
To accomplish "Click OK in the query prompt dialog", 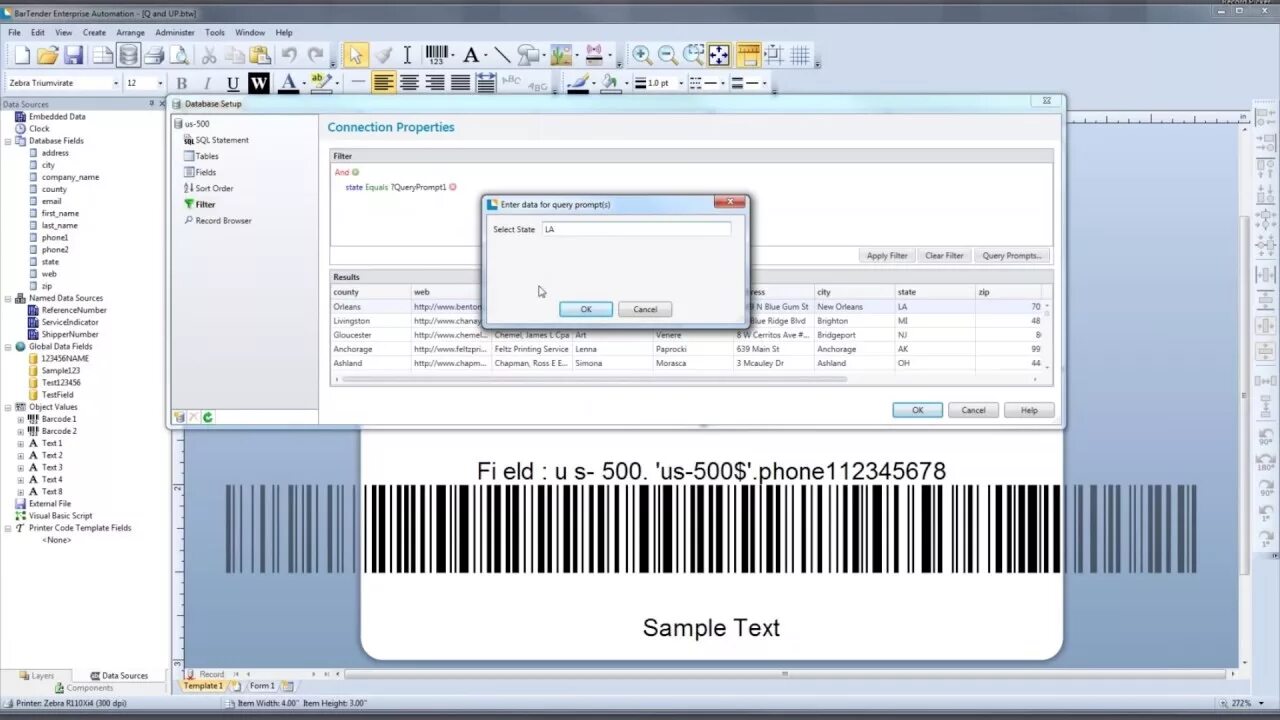I will (586, 309).
